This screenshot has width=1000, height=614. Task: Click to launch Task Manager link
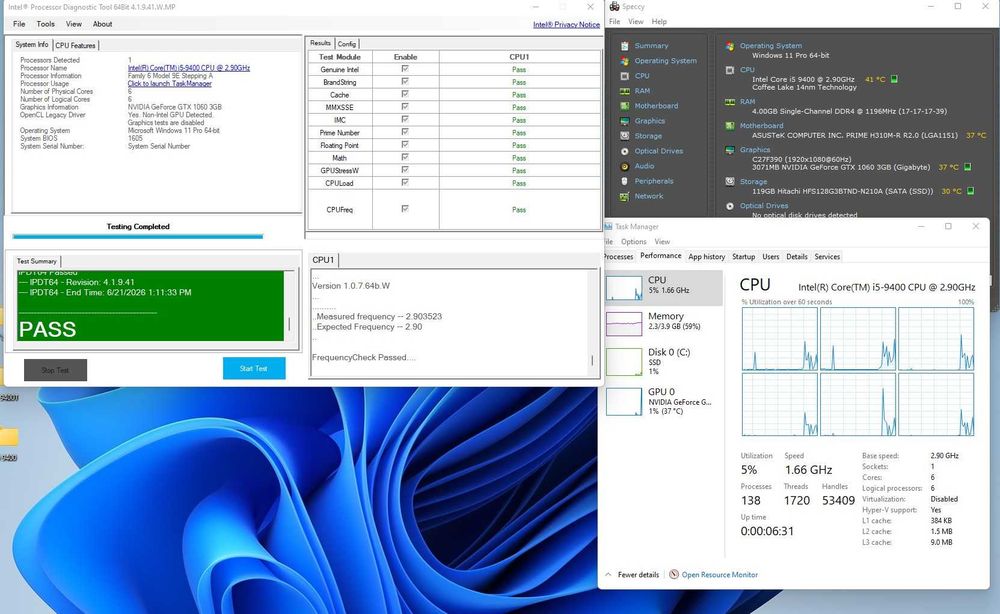pos(170,84)
